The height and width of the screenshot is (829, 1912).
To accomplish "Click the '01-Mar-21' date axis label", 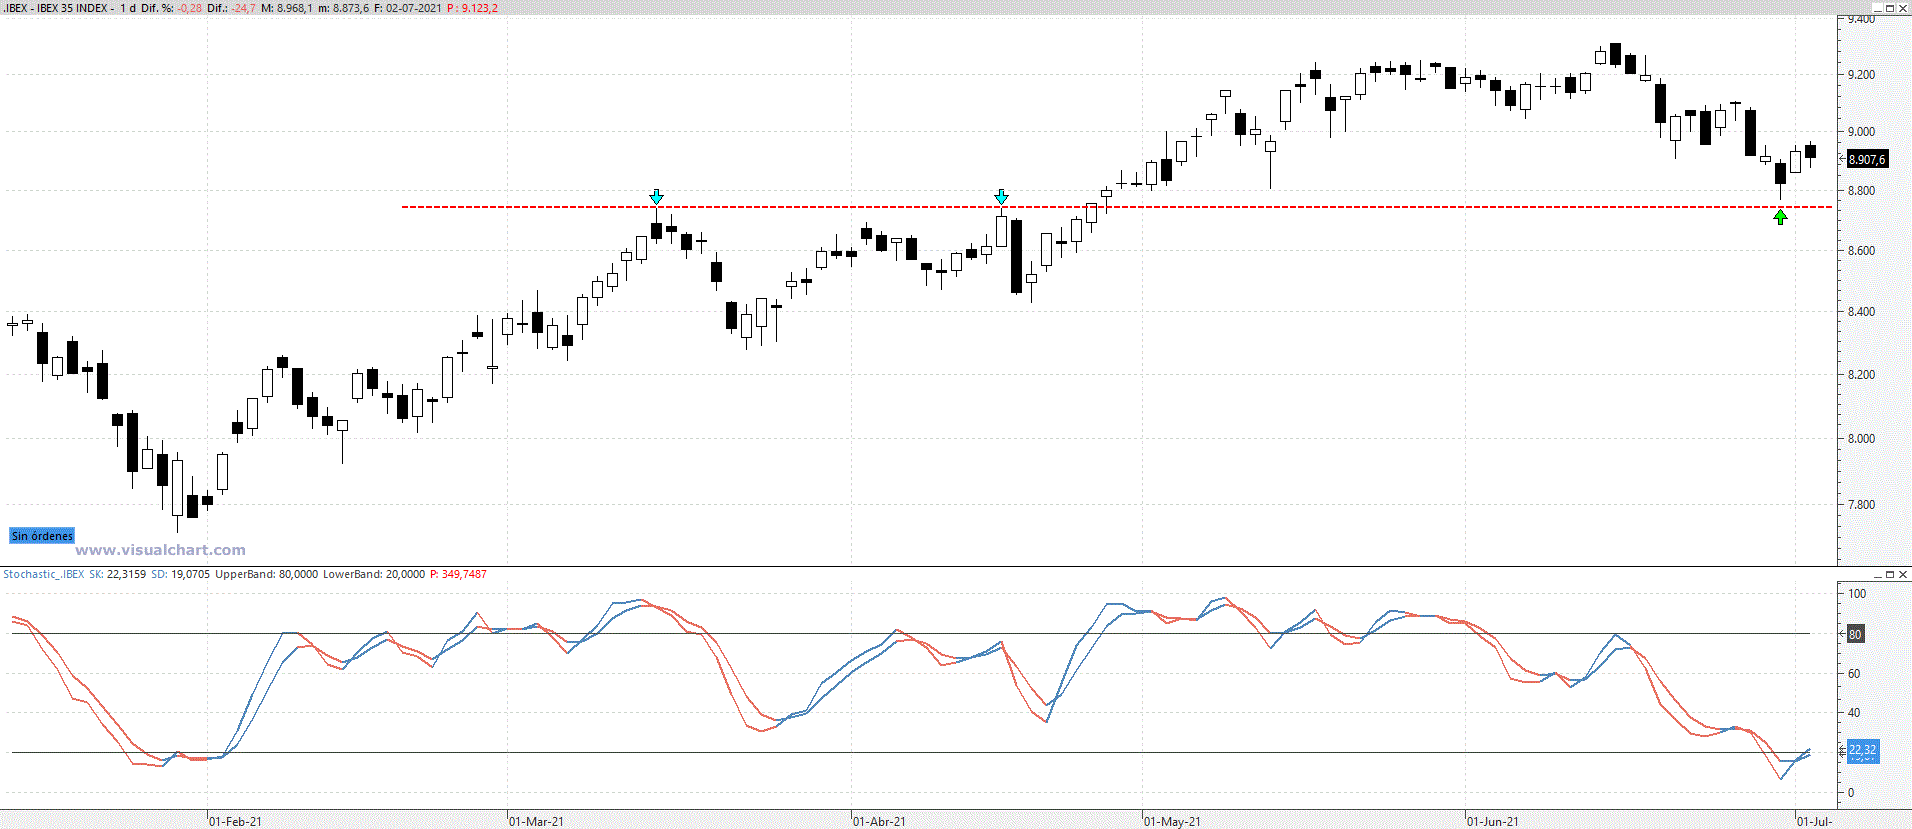I will pyautogui.click(x=536, y=821).
